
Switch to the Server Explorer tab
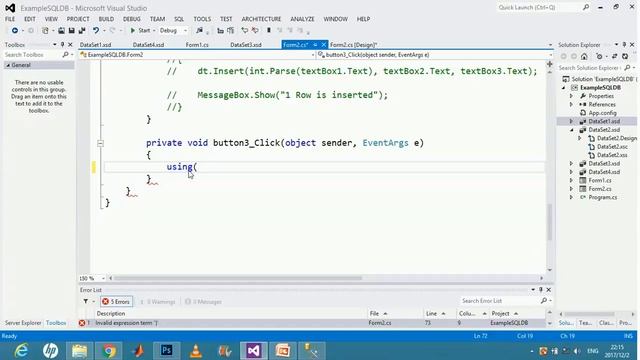23,323
